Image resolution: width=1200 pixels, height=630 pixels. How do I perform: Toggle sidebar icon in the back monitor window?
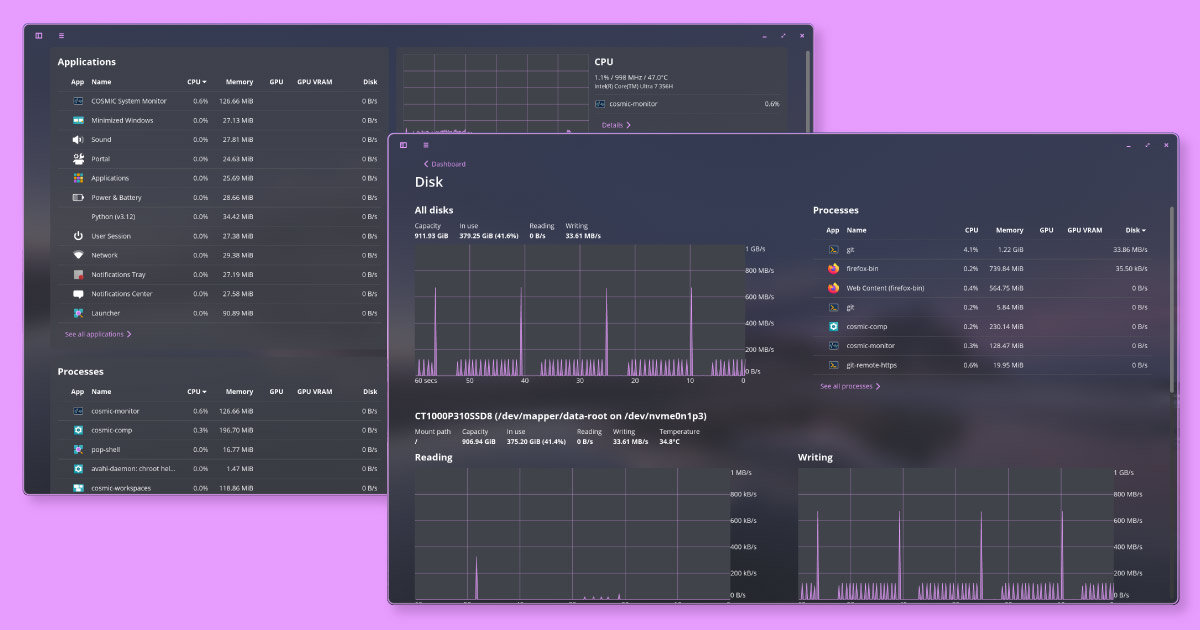point(39,35)
